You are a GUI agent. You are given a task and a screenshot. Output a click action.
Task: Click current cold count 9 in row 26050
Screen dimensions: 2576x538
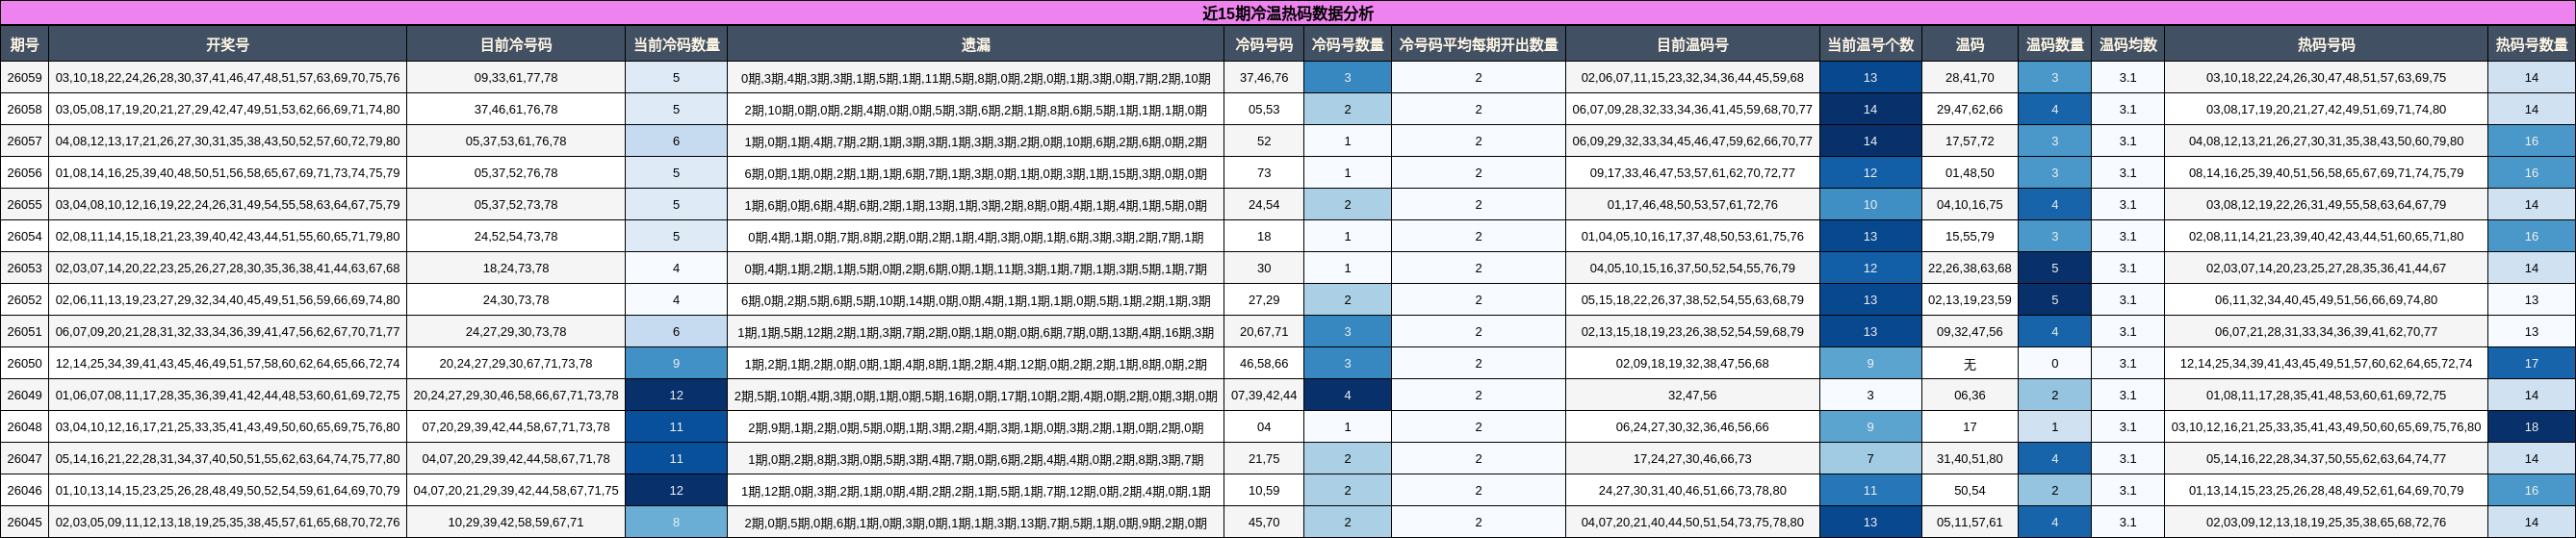676,363
